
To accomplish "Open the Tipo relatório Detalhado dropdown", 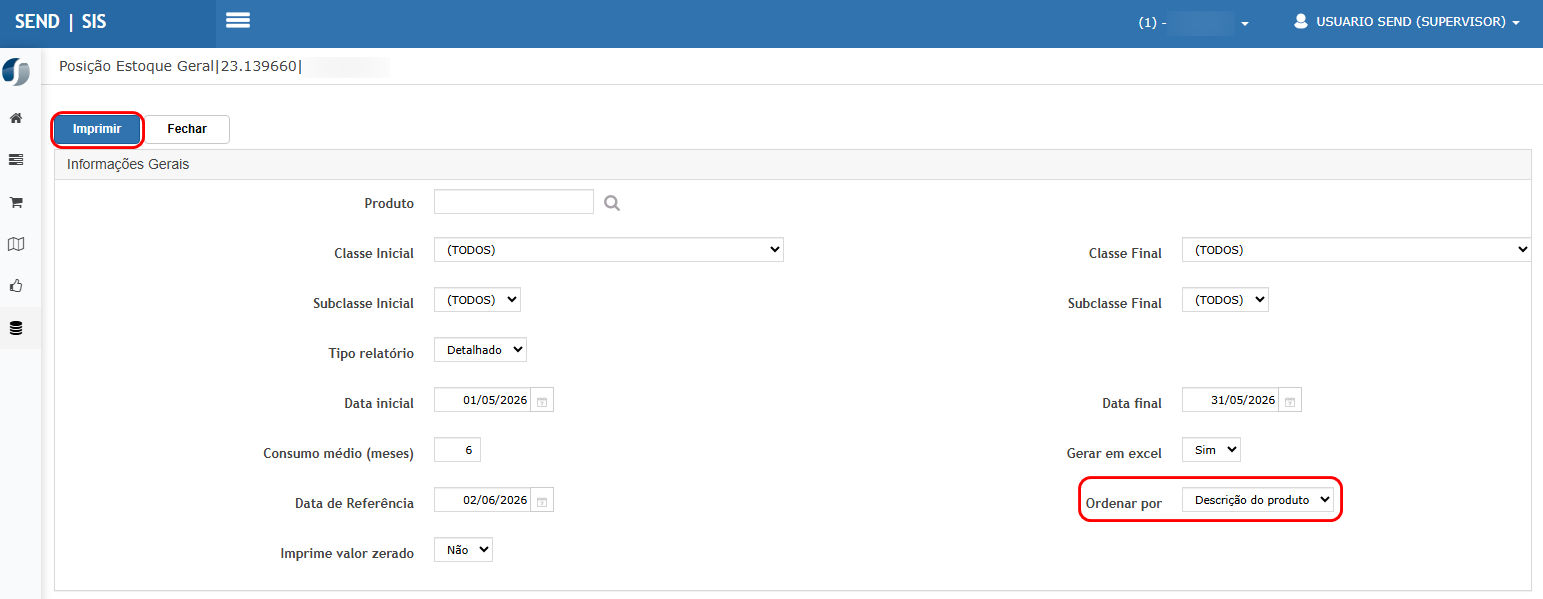I will pyautogui.click(x=480, y=350).
